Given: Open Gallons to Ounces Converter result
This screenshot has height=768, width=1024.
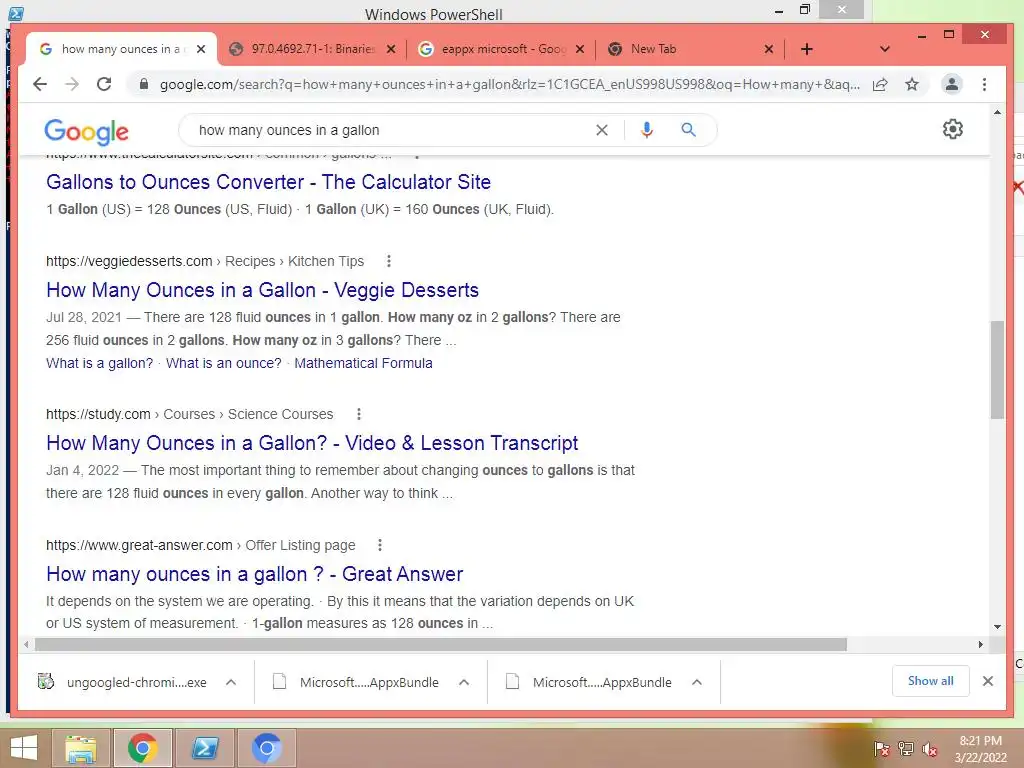Looking at the screenshot, I should pyautogui.click(x=268, y=182).
